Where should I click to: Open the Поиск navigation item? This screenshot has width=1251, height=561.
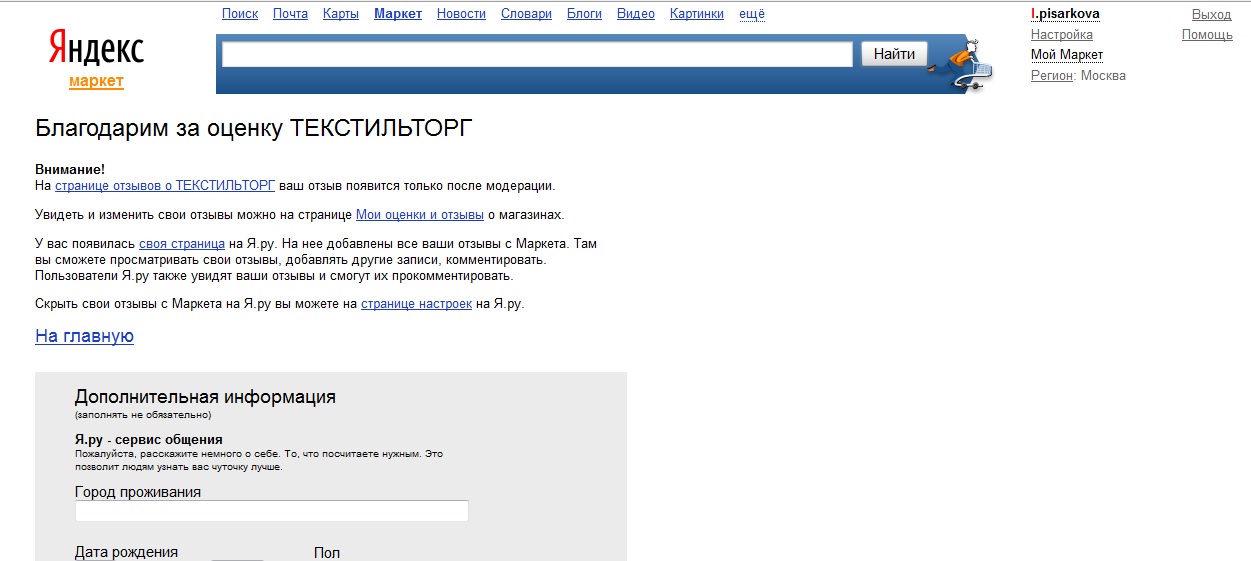[x=240, y=14]
